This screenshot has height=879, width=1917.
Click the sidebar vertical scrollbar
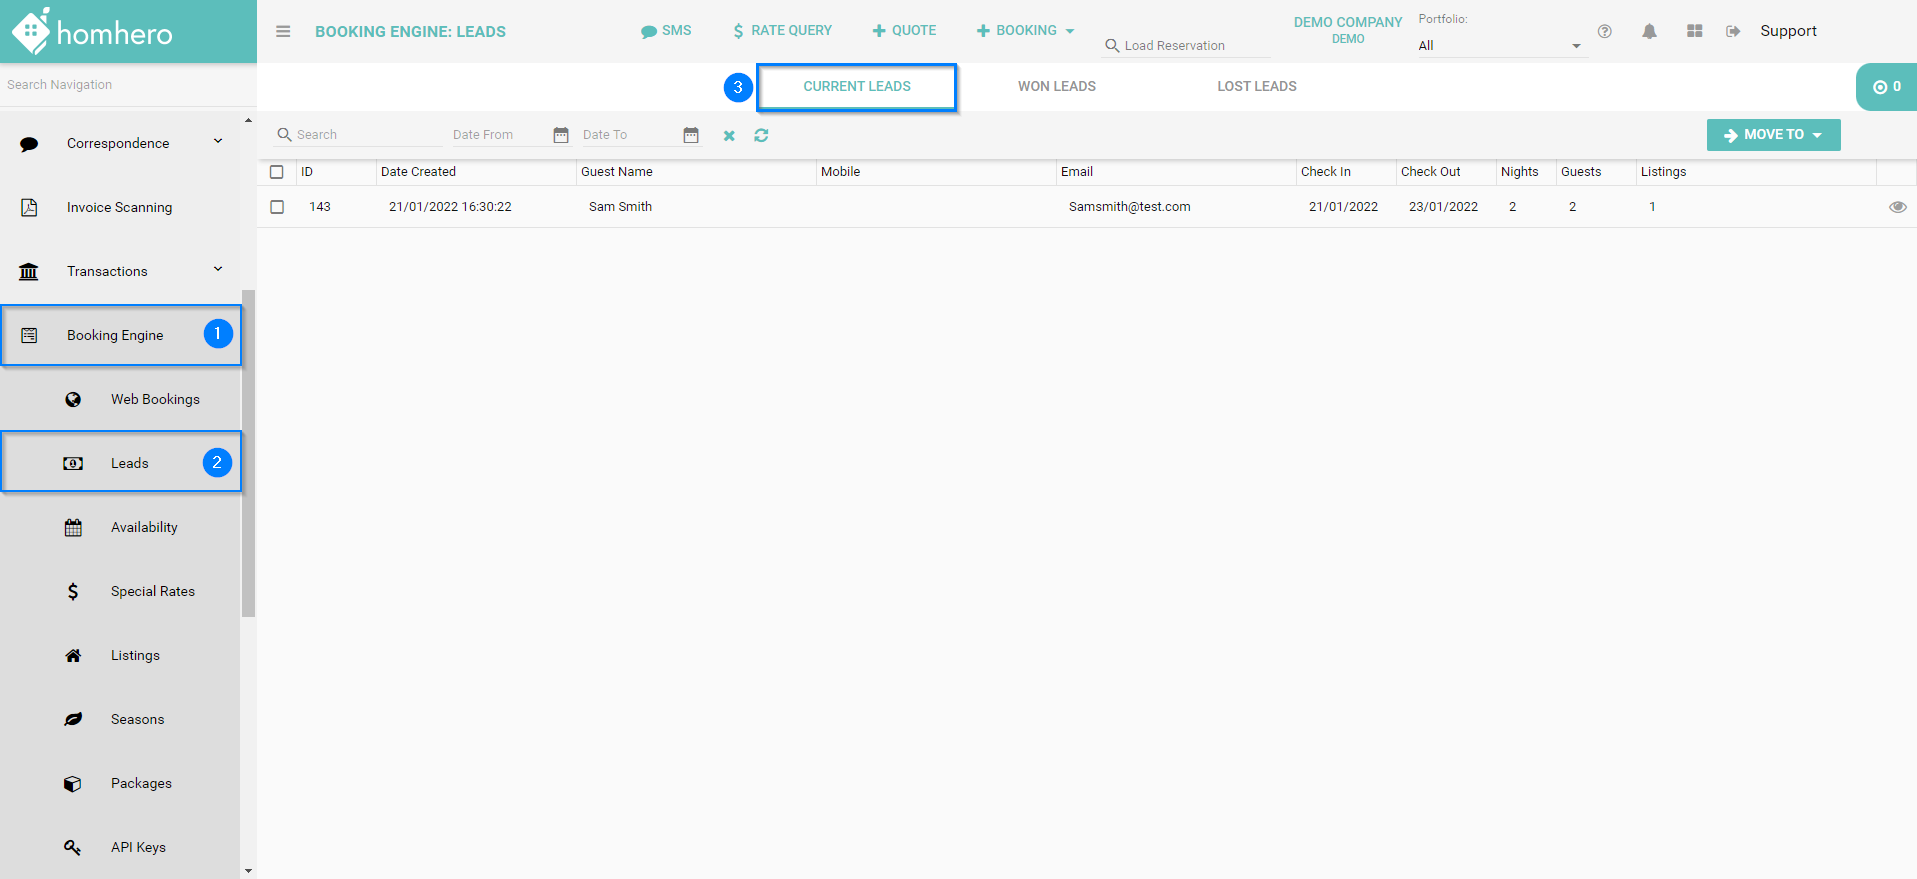[x=248, y=450]
